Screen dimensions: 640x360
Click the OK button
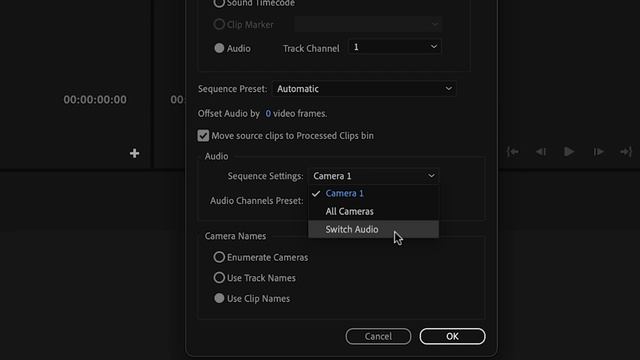(452, 336)
